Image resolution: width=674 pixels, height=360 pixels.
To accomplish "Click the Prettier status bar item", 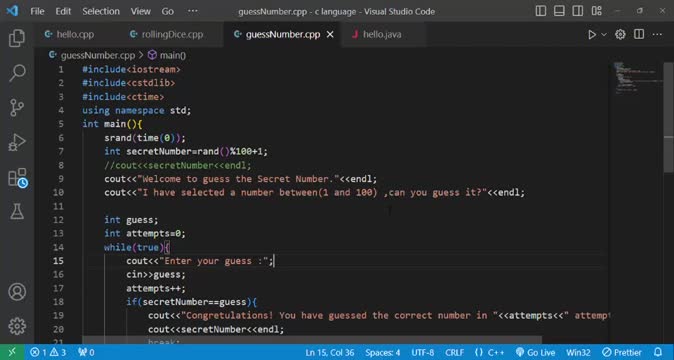I will click(622, 353).
